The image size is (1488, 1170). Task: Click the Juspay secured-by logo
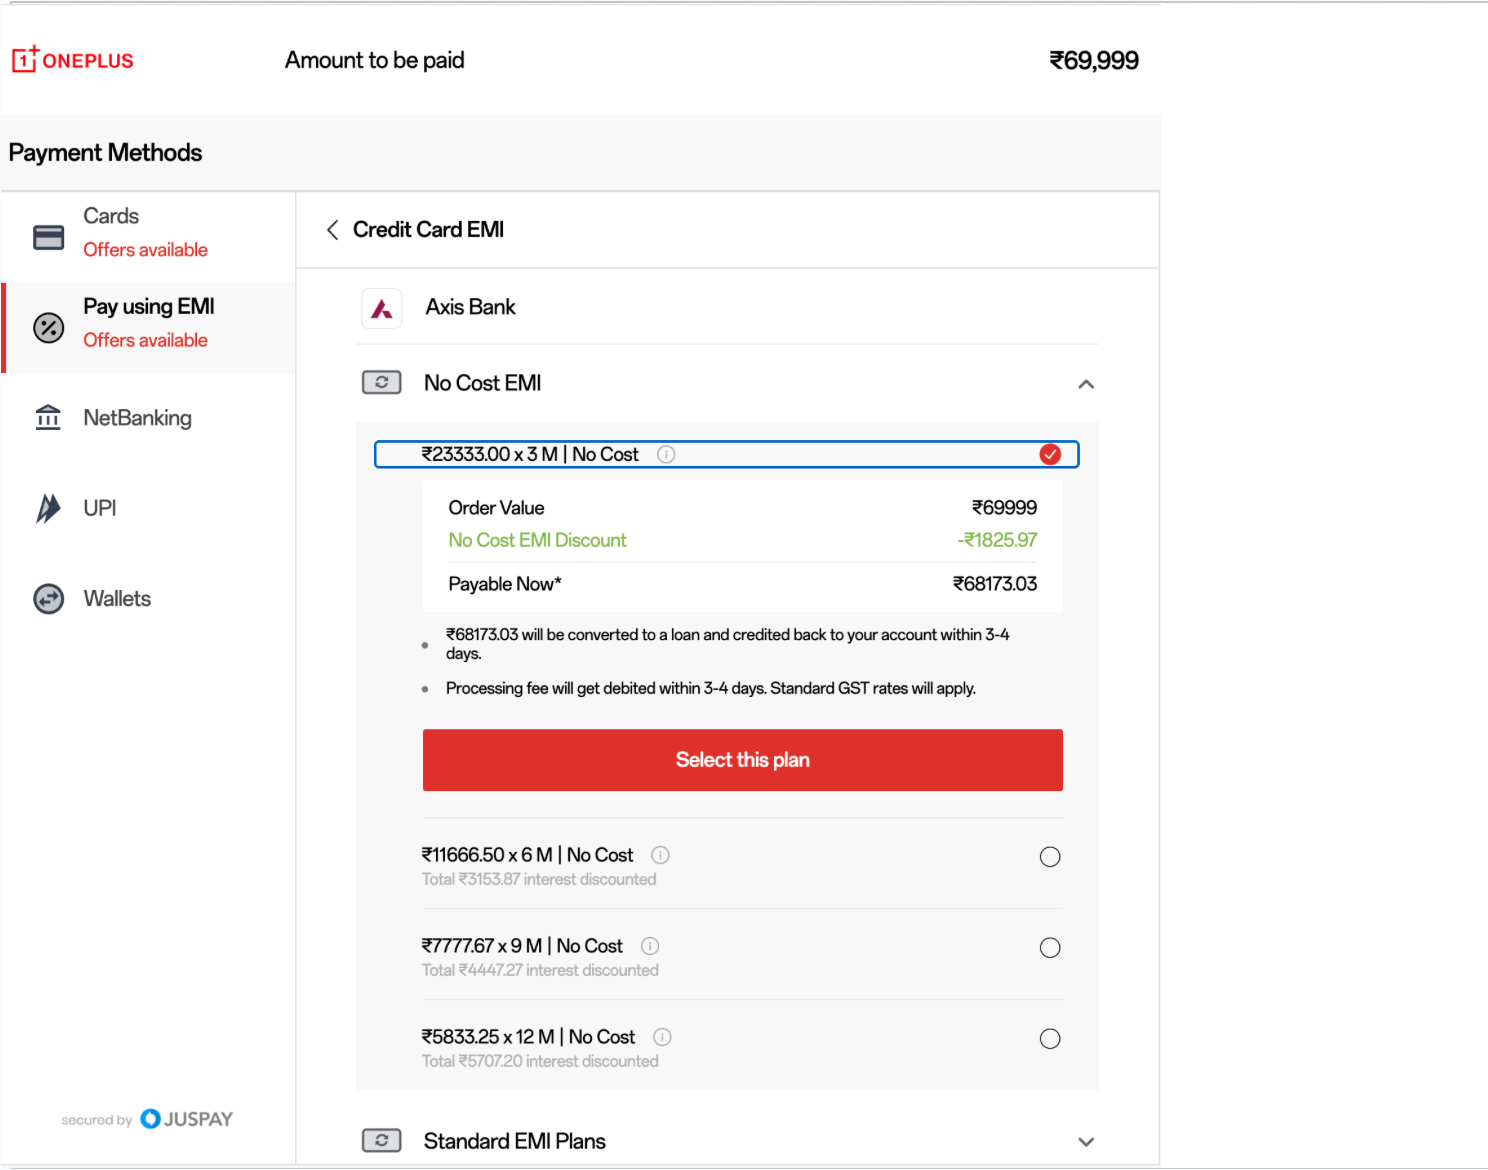pos(187,1119)
